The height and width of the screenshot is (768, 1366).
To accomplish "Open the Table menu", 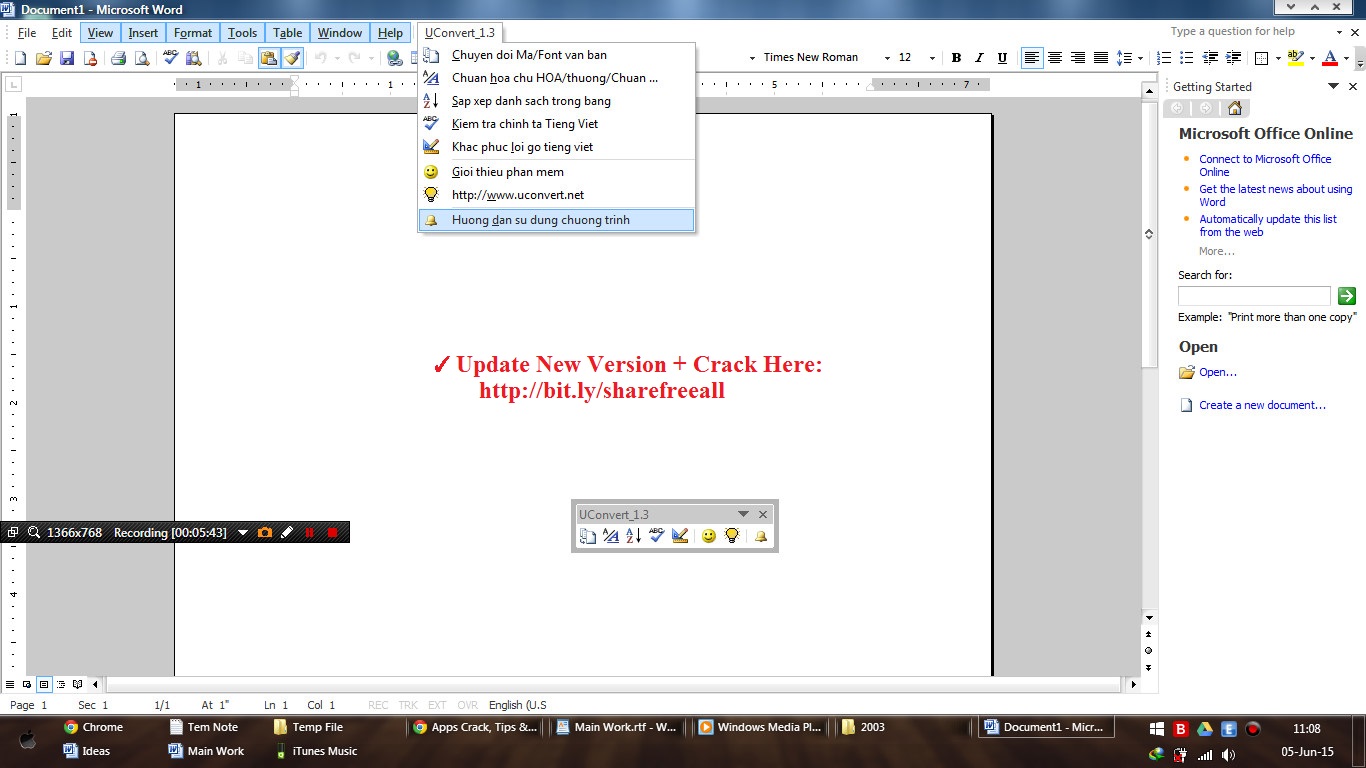I will [288, 33].
